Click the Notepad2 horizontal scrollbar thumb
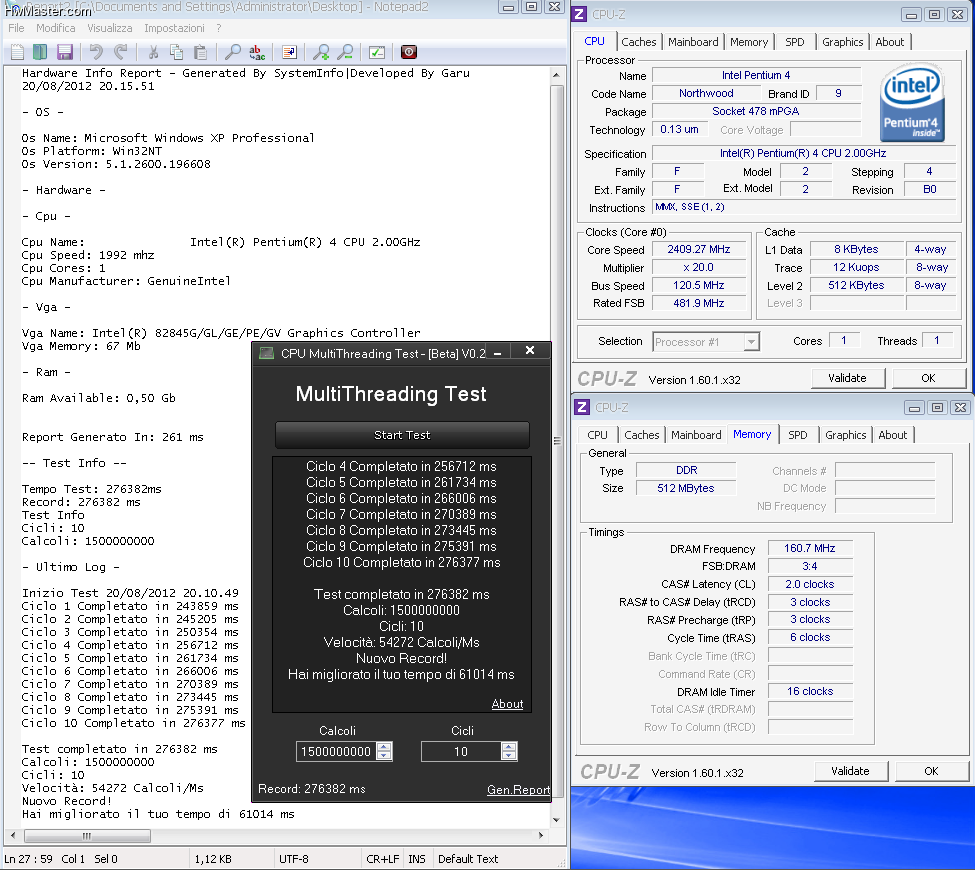 coord(86,835)
